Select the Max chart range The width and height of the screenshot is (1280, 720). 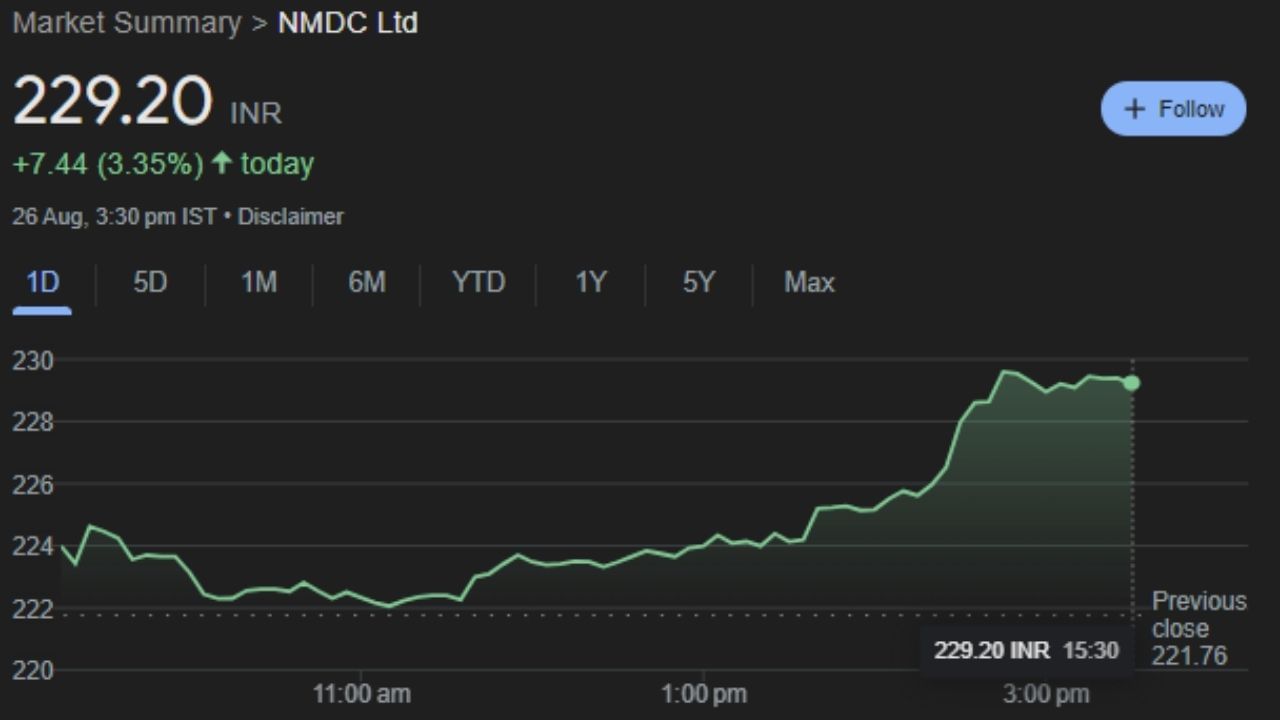click(x=809, y=283)
